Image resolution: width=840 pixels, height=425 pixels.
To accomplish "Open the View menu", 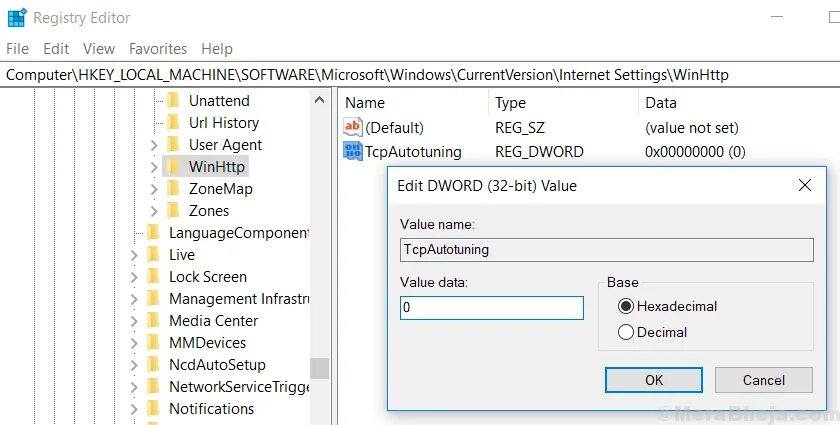I will coord(99,49).
